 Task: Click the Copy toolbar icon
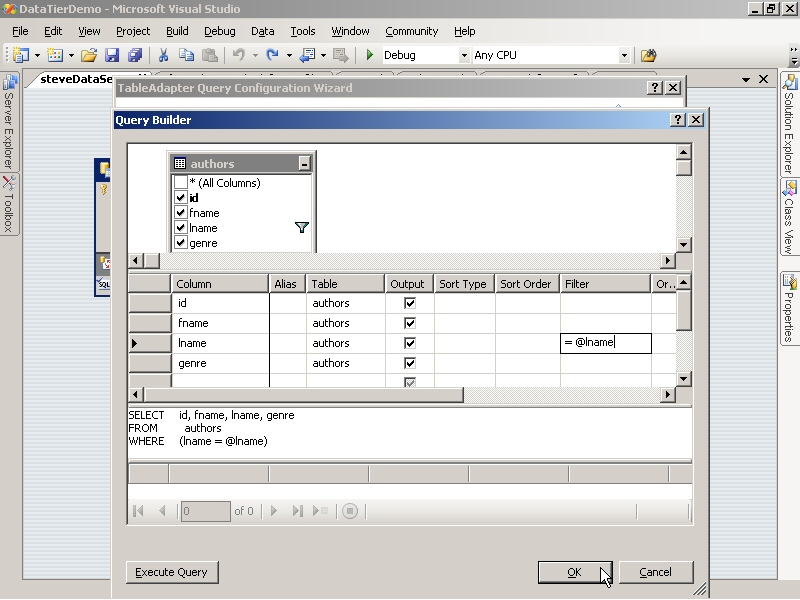click(x=186, y=55)
